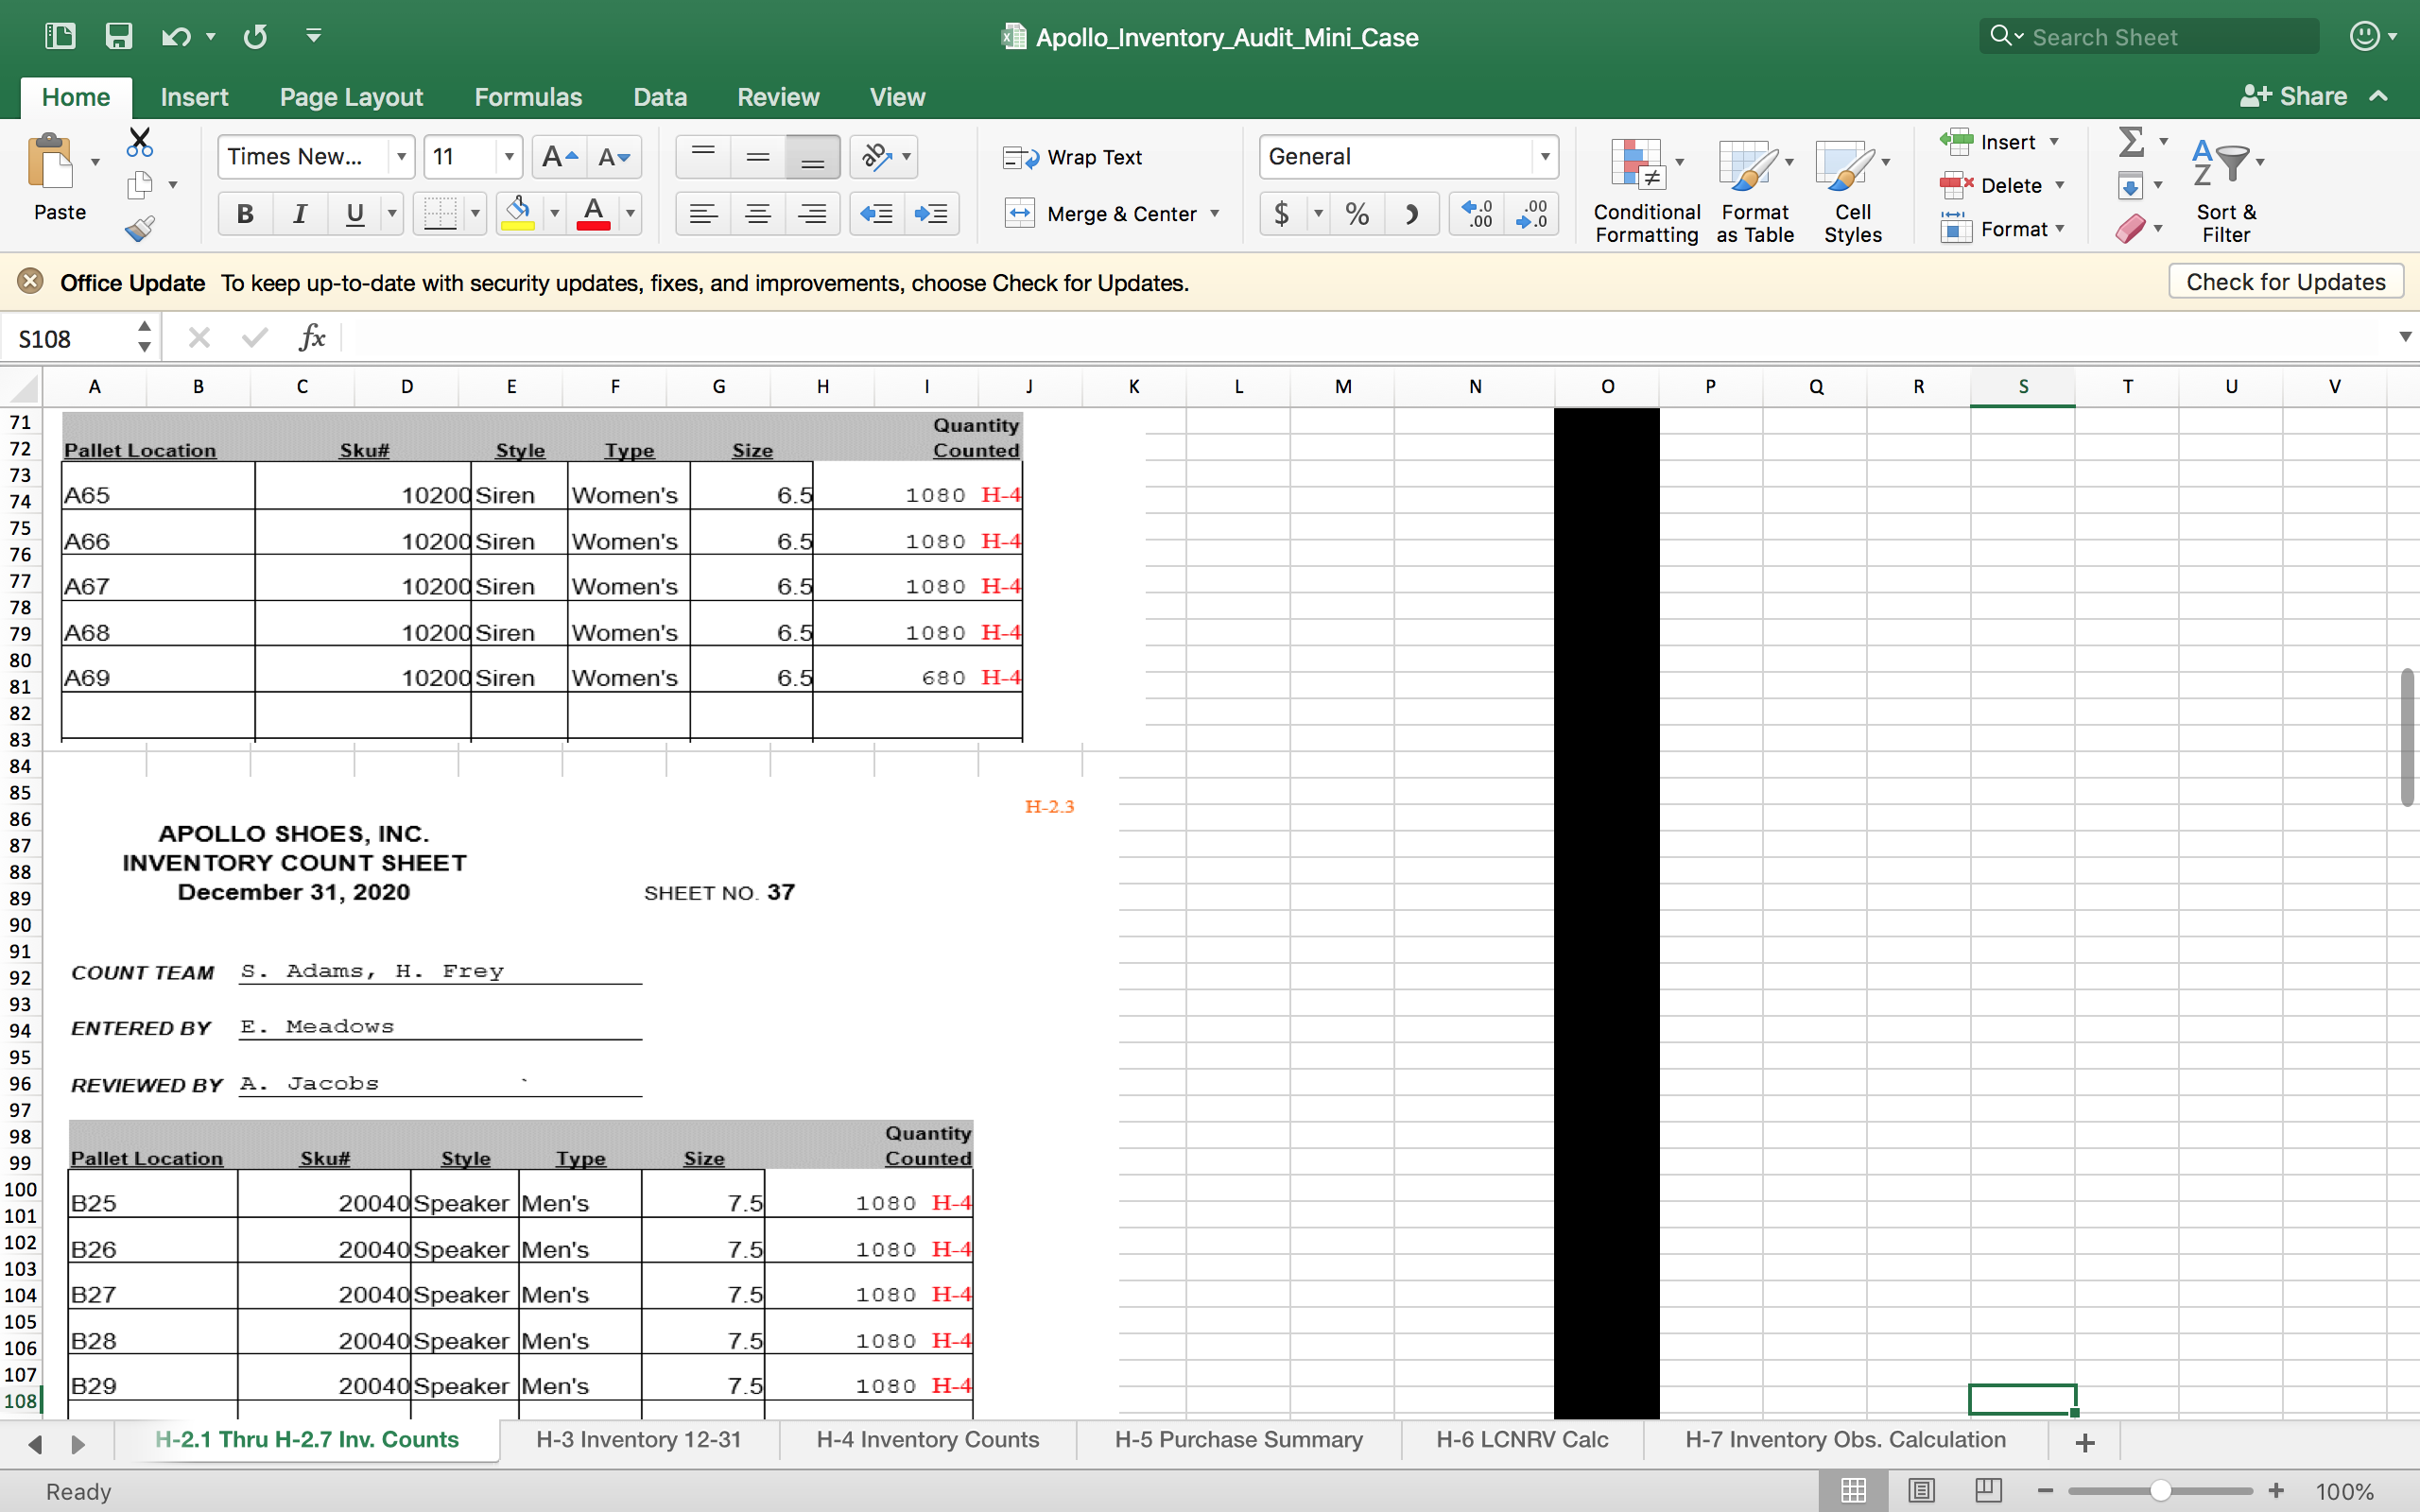The height and width of the screenshot is (1512, 2420).
Task: Click the Cut scissors icon
Action: (140, 143)
